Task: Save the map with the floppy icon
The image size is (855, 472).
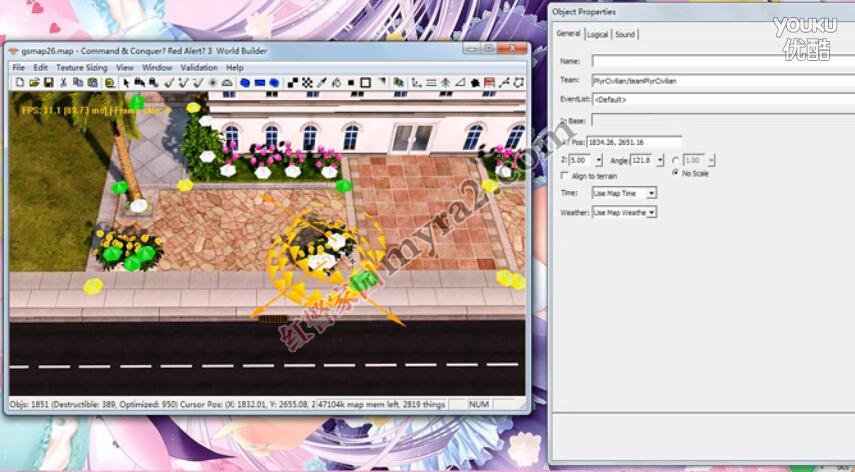Action: 49,82
